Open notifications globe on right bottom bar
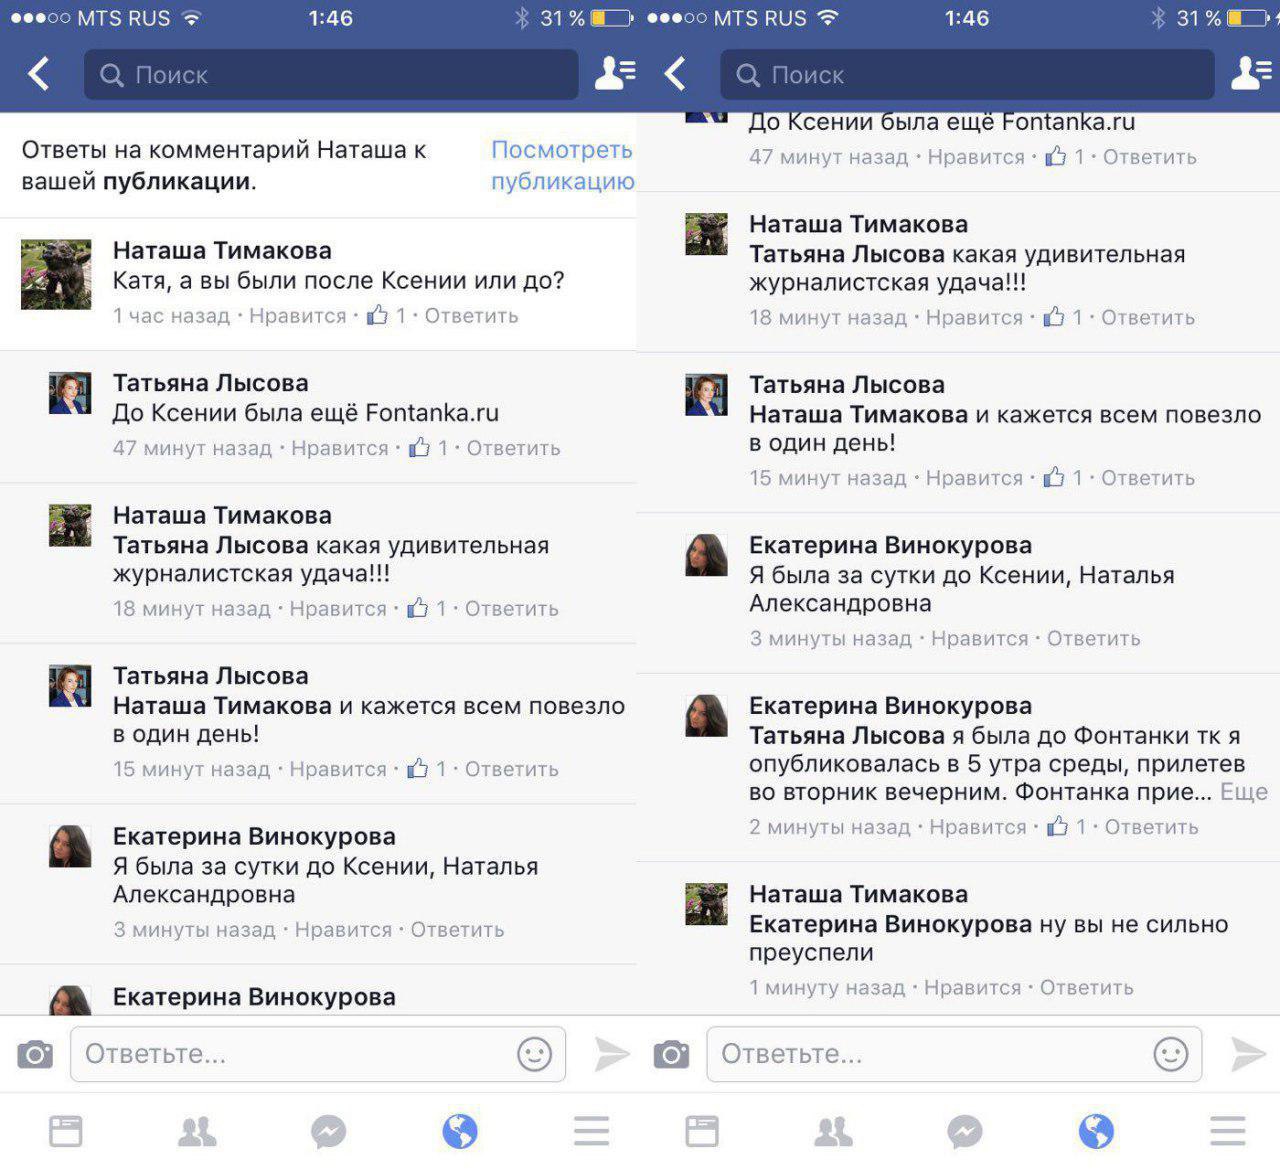1280x1170 pixels. (x=1096, y=1132)
